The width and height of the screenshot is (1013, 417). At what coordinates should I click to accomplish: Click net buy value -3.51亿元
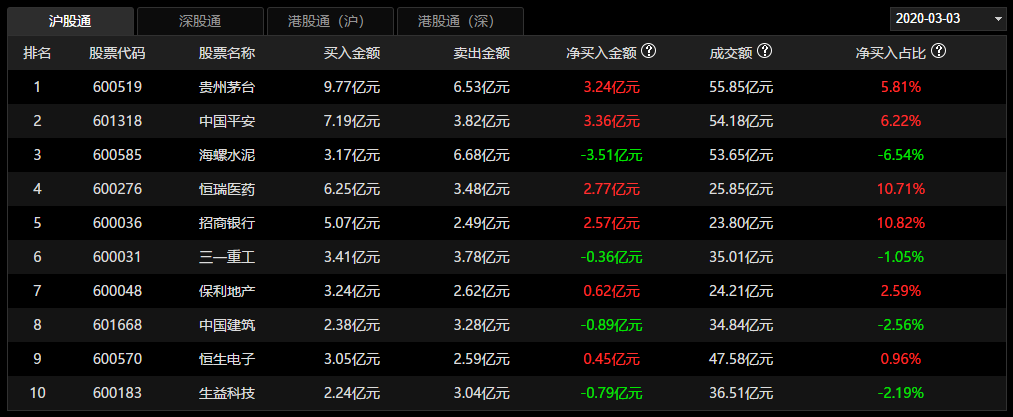[611, 155]
